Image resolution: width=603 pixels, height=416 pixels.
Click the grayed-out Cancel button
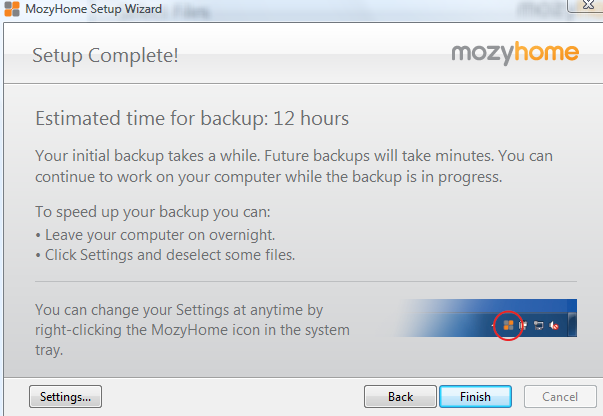[560, 396]
